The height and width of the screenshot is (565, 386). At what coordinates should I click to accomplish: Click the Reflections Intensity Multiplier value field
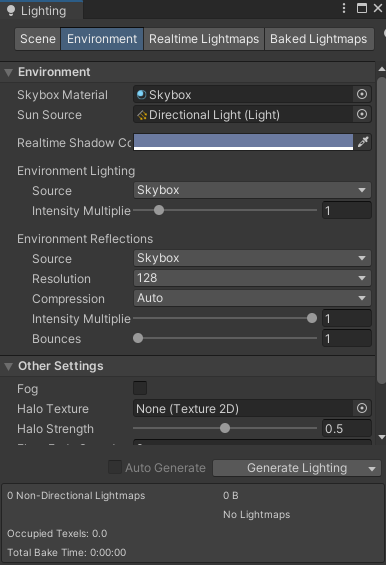coord(346,319)
